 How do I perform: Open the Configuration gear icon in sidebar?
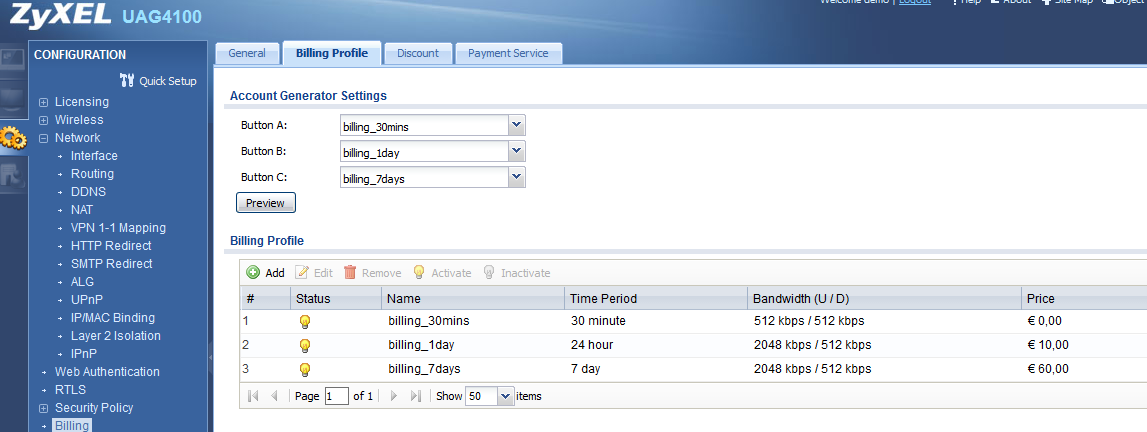click(13, 138)
